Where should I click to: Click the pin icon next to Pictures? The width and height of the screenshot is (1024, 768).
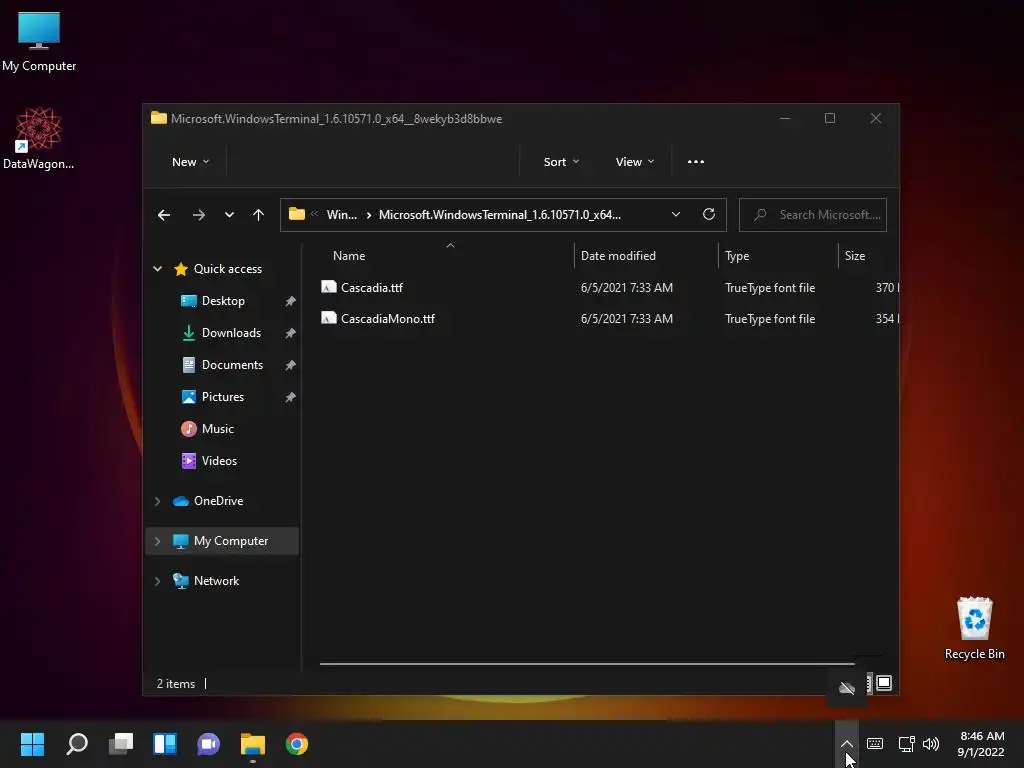tap(291, 397)
